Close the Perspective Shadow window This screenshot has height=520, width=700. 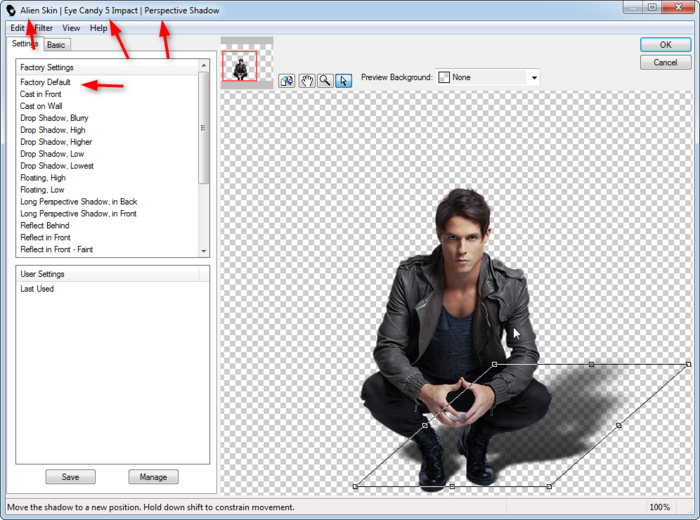678,7
